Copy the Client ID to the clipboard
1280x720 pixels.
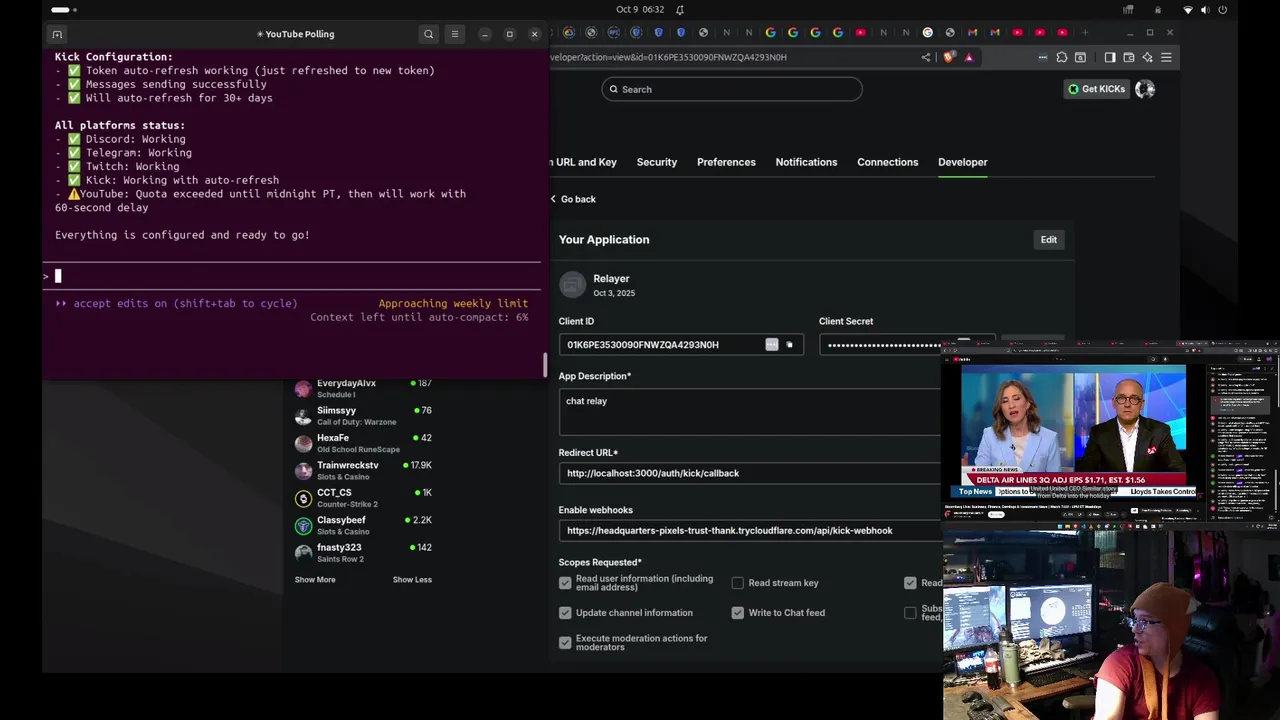tap(789, 345)
